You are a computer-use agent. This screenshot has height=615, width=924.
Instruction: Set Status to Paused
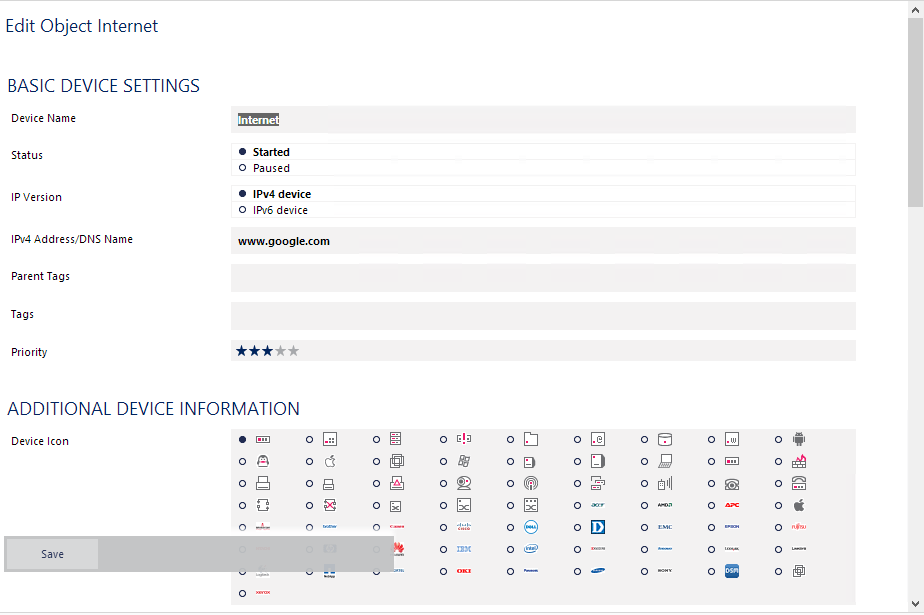(242, 168)
